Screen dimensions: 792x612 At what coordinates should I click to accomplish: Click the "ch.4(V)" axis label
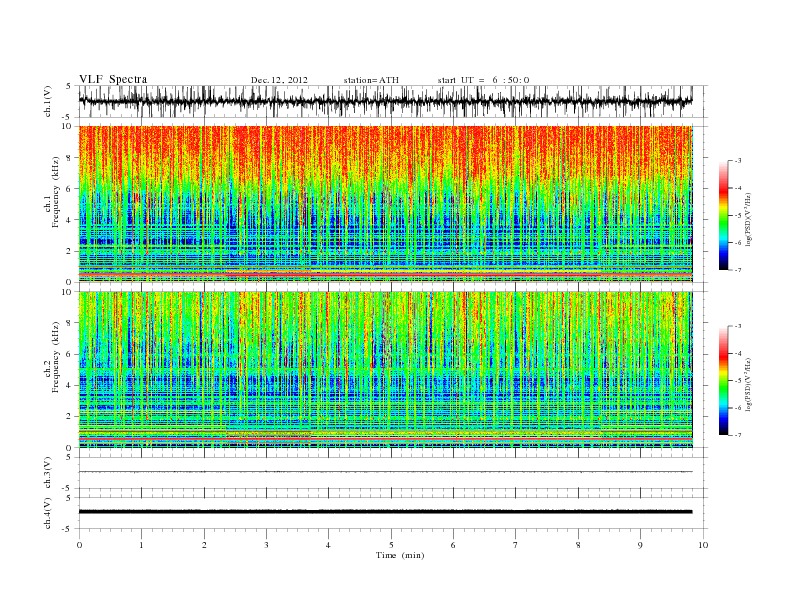click(x=48, y=513)
